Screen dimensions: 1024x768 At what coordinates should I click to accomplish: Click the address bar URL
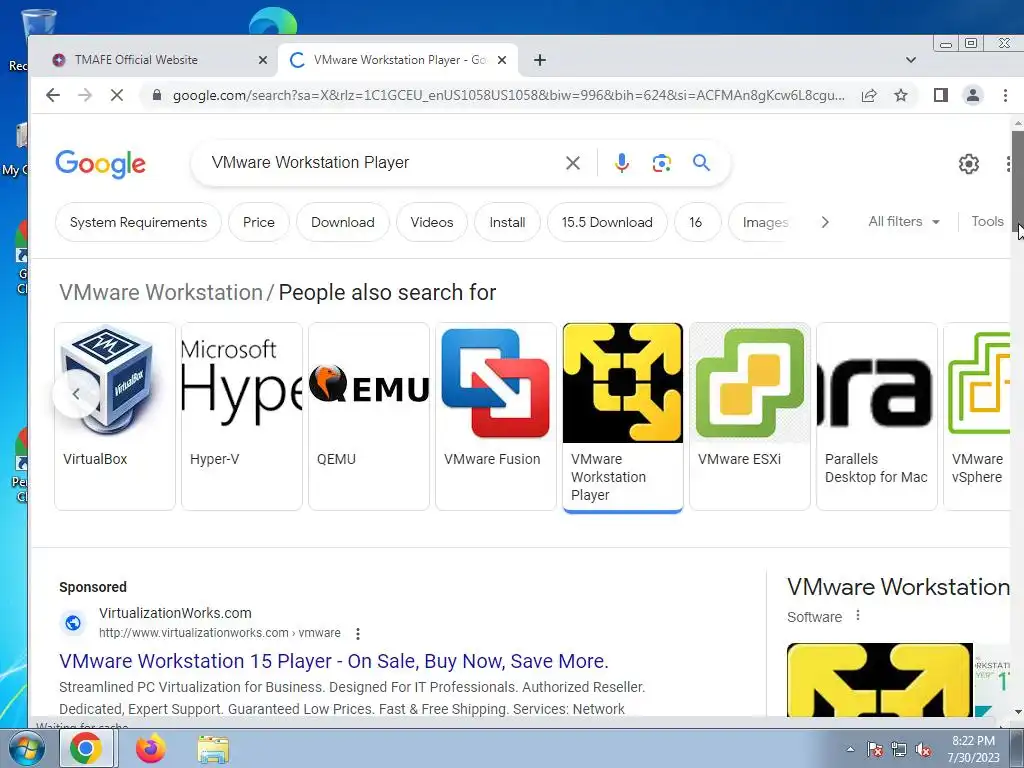[508, 95]
